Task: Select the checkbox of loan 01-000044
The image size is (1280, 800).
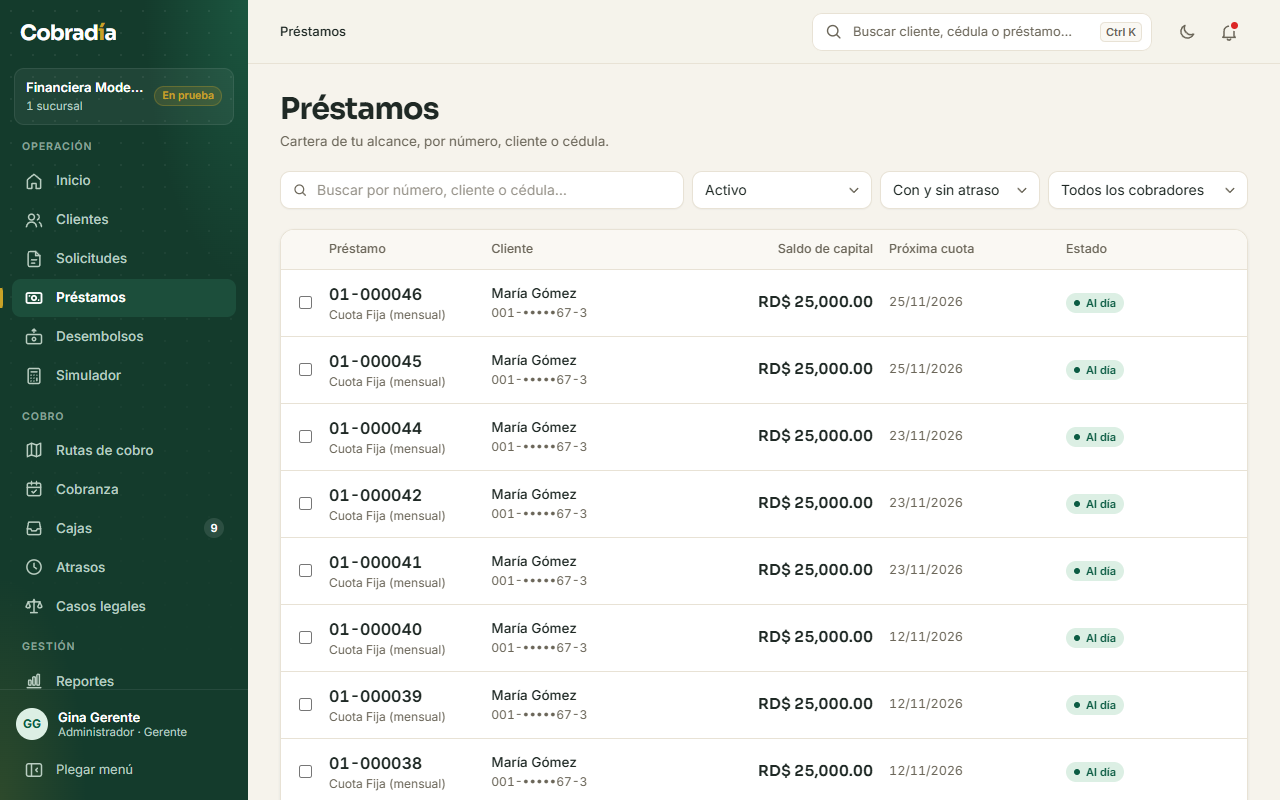Action: pyautogui.click(x=306, y=436)
